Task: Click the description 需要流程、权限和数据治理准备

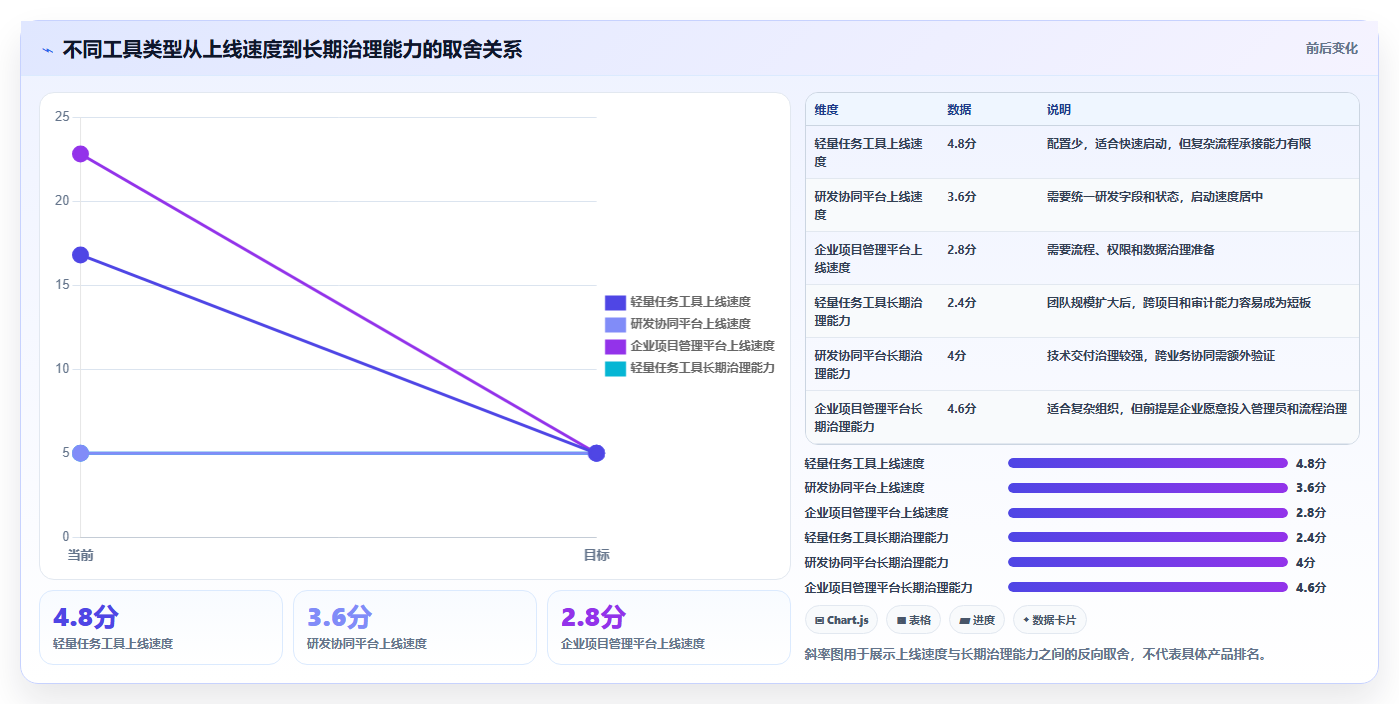Action: click(1131, 250)
